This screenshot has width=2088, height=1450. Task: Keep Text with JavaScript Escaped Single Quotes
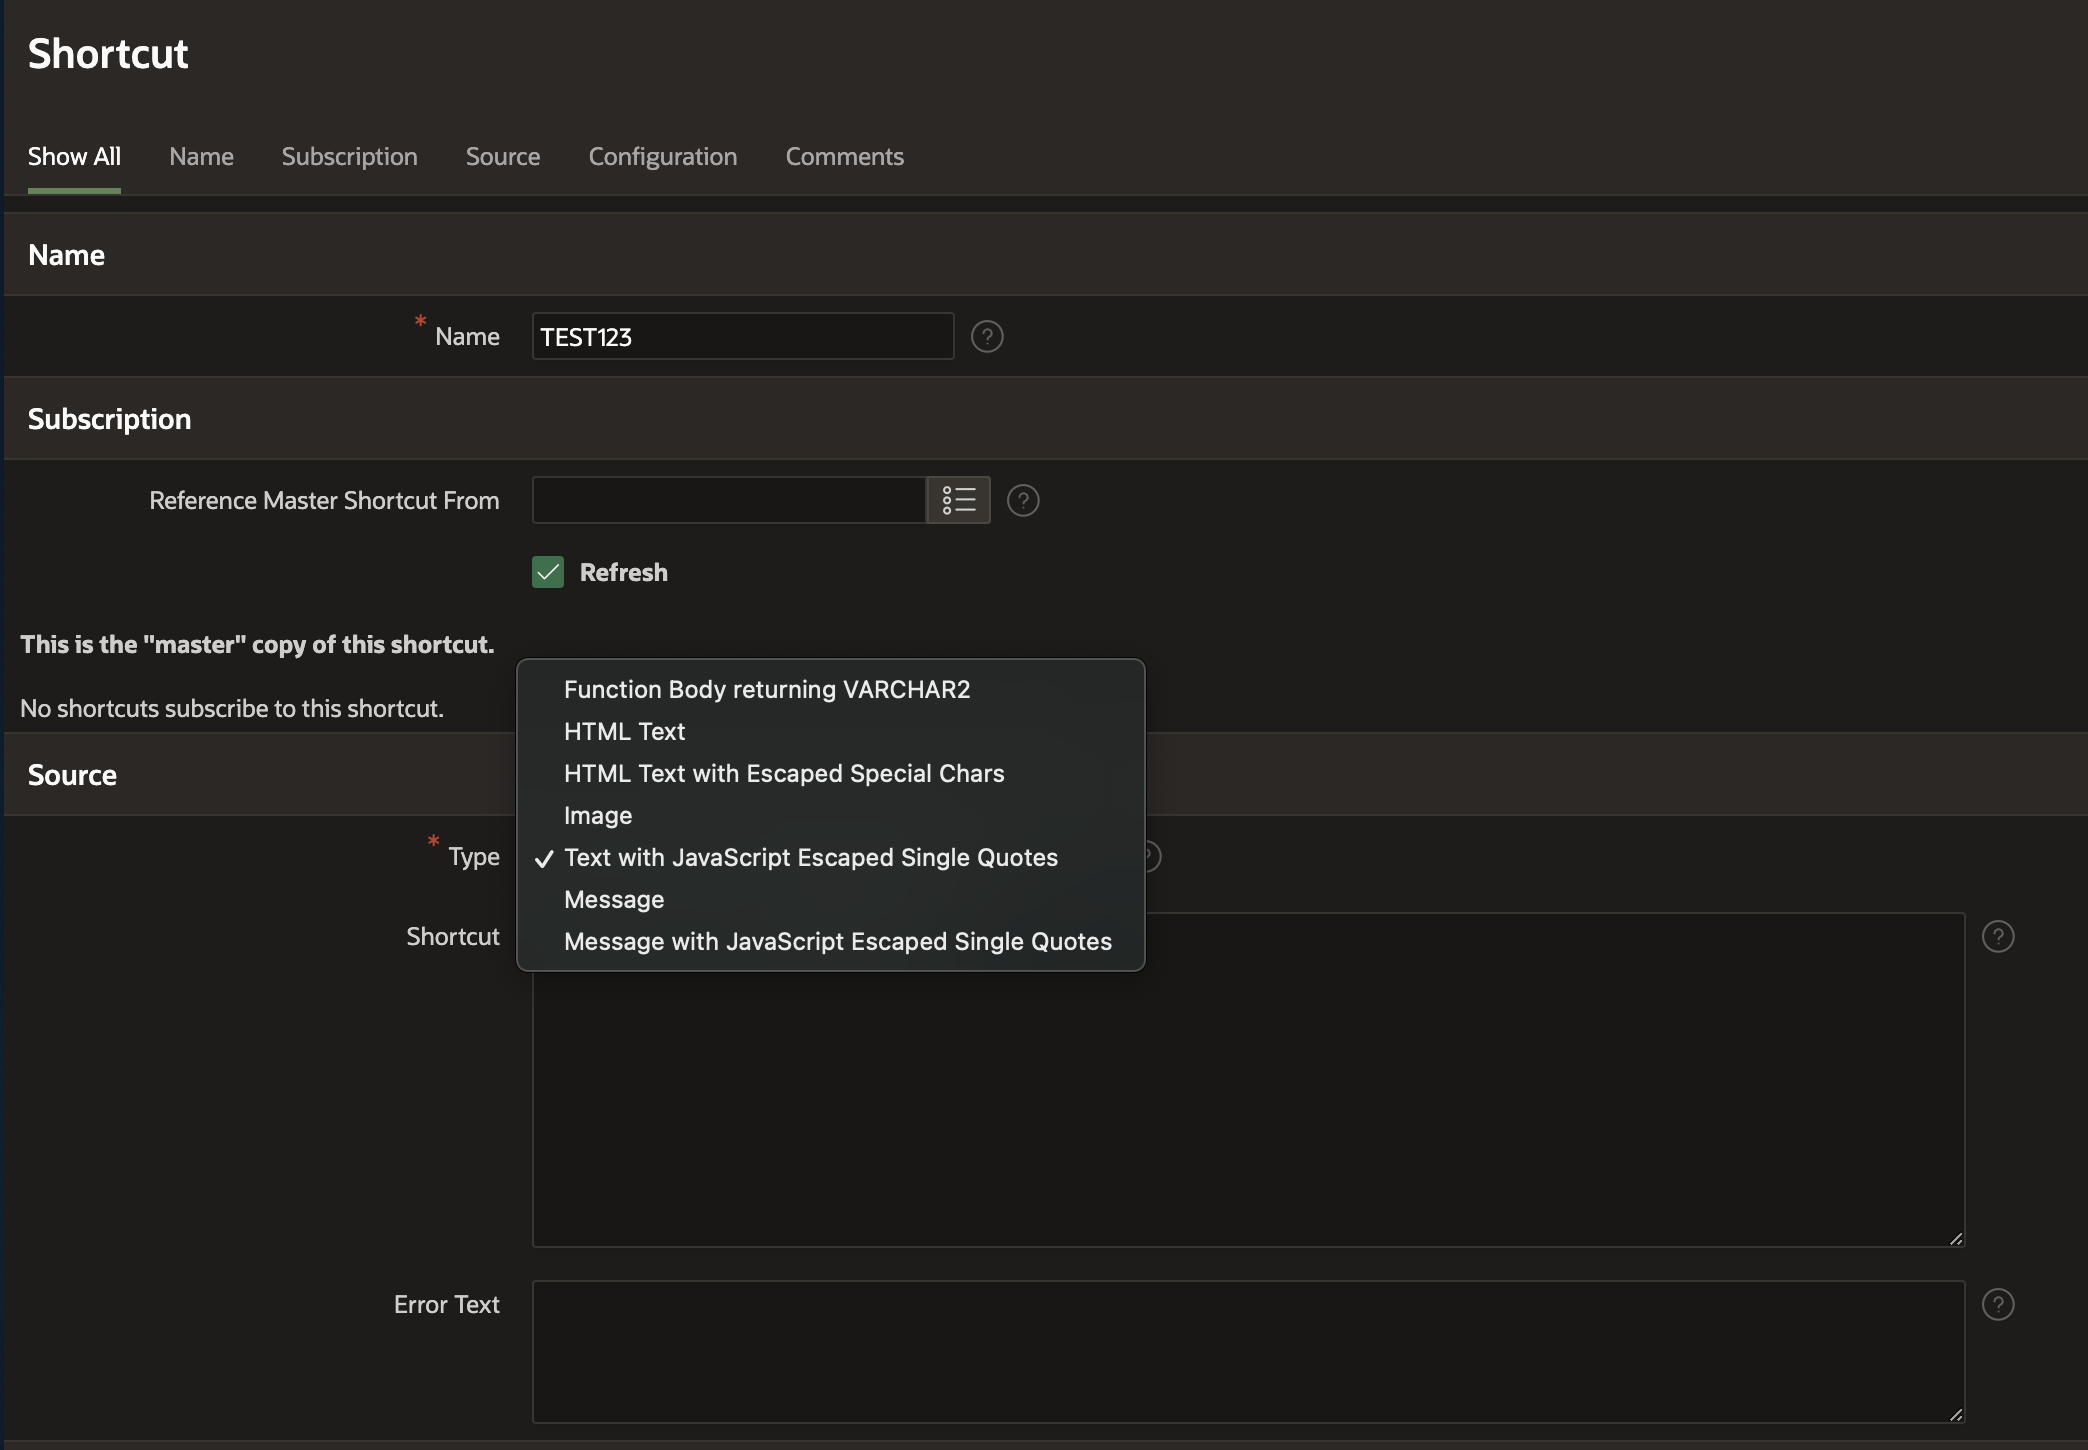[x=810, y=858]
